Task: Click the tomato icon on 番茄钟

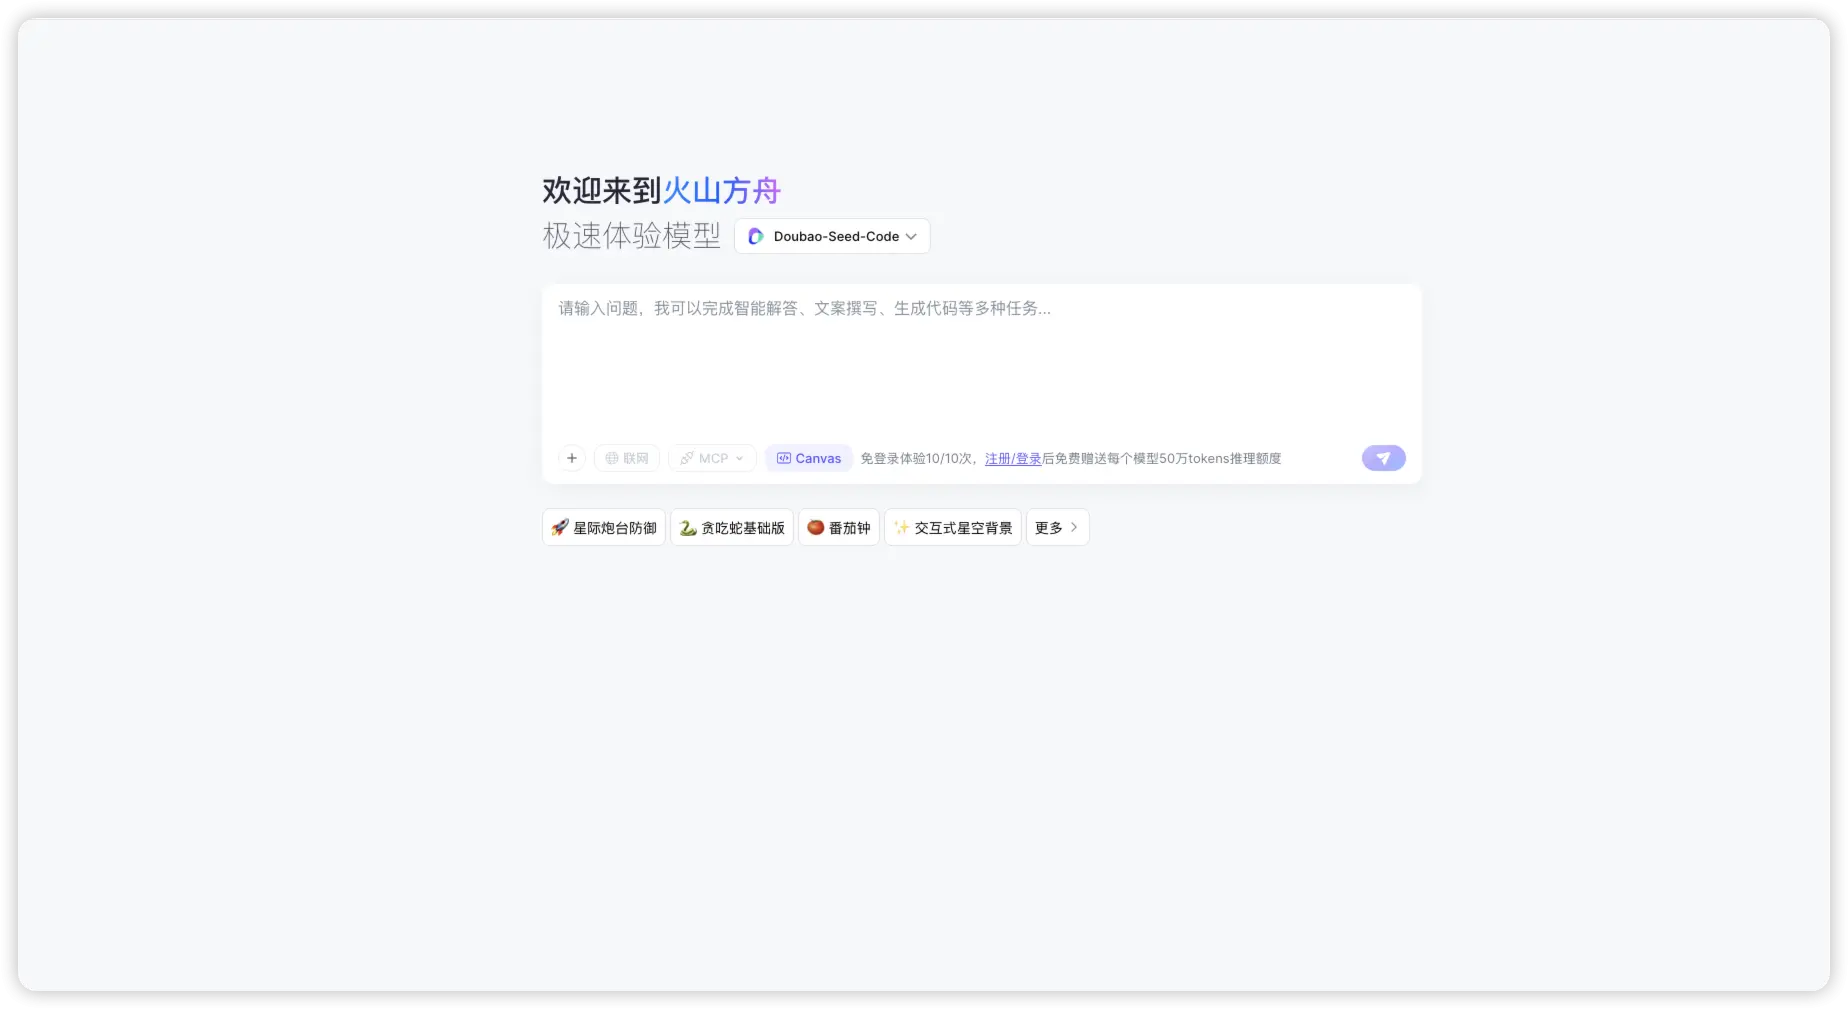Action: pos(817,527)
